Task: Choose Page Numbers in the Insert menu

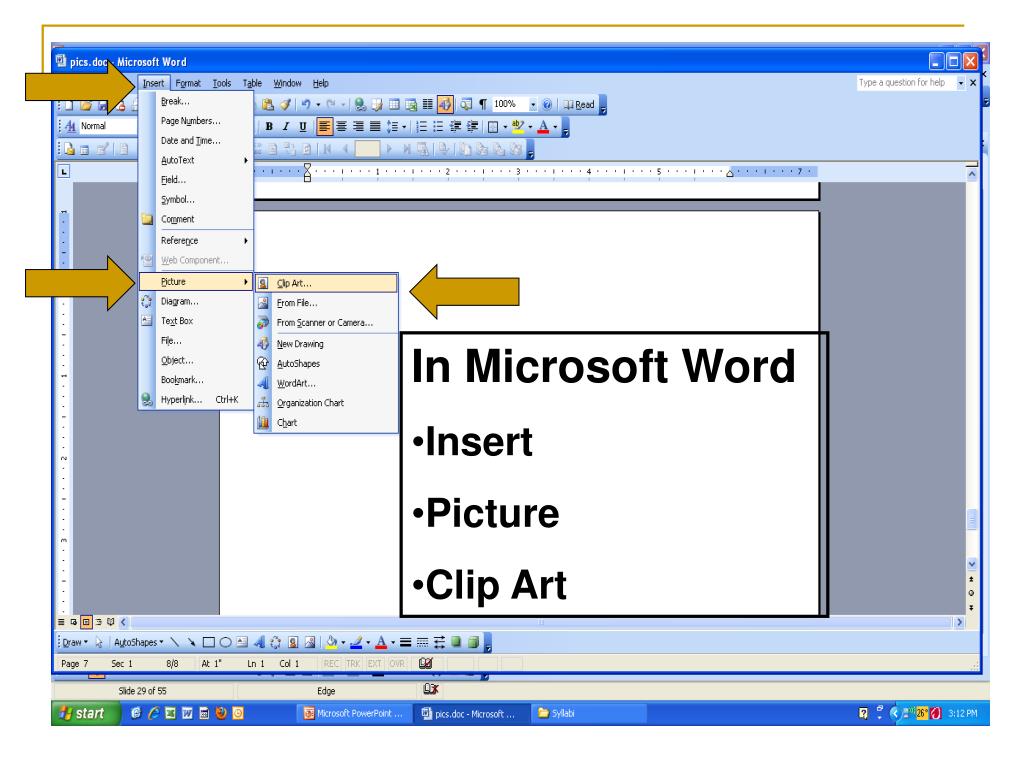Action: 196,121
